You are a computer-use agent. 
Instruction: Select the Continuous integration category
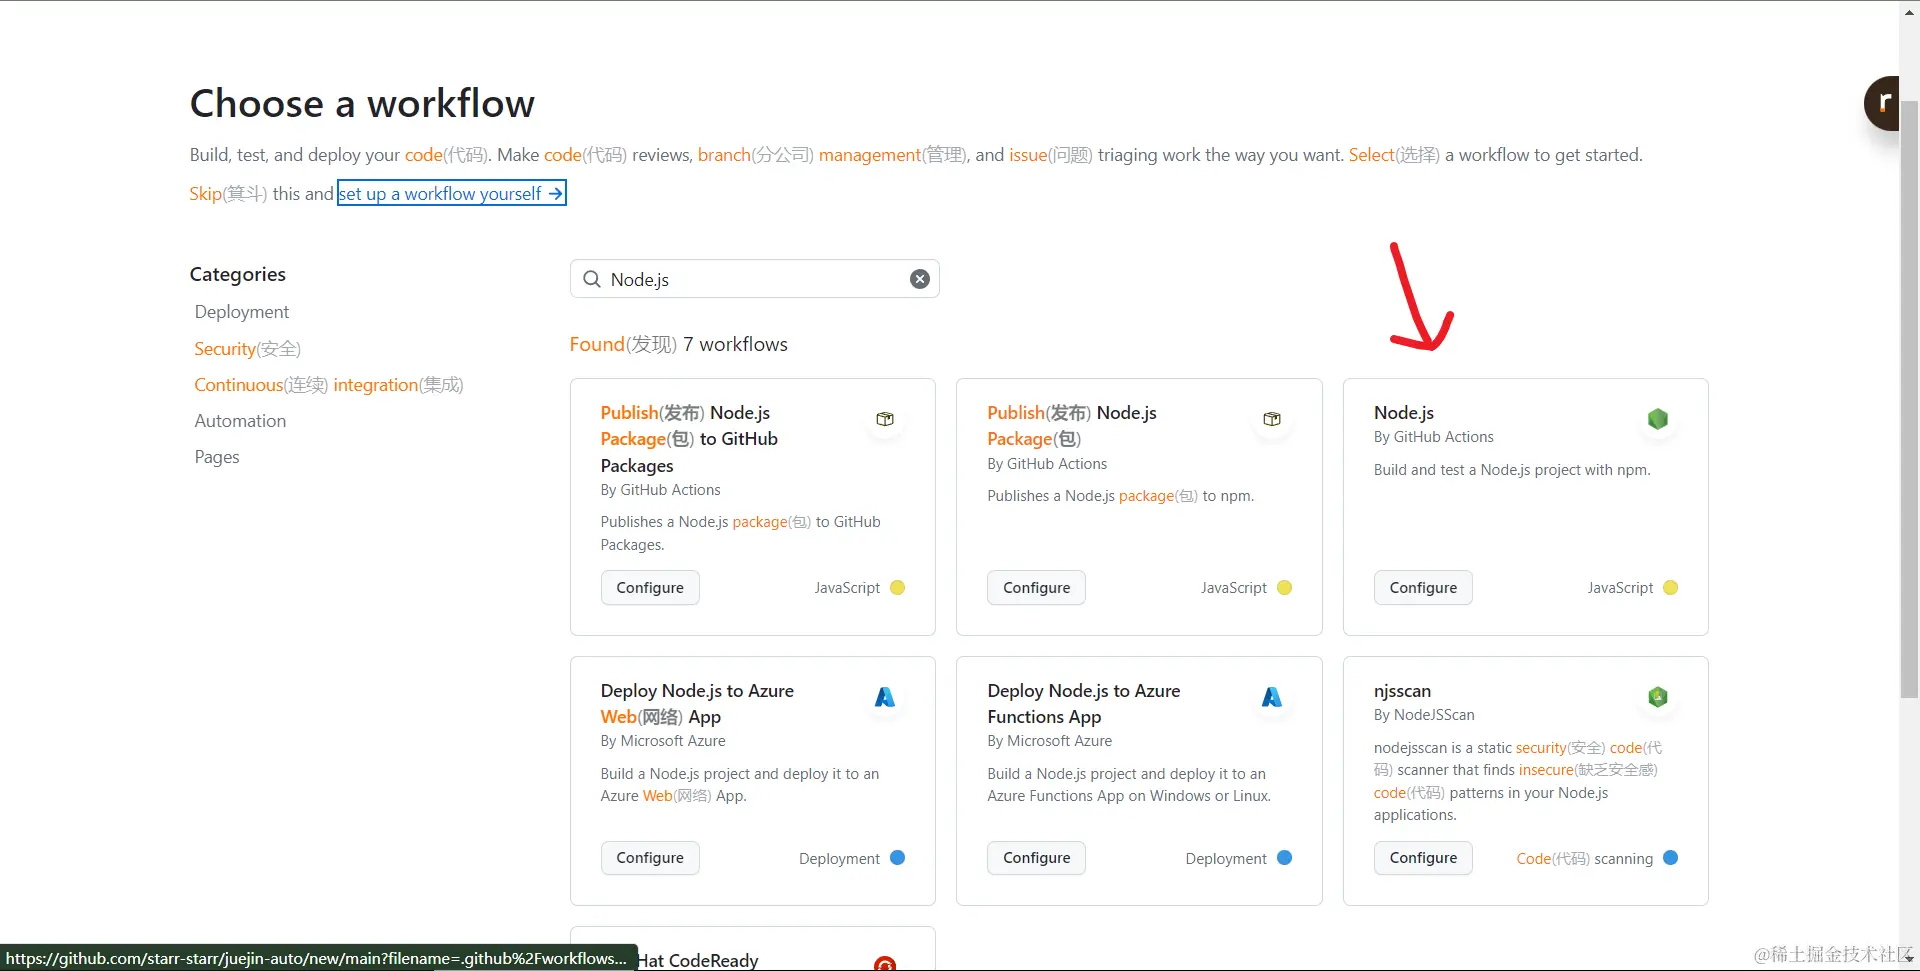329,385
